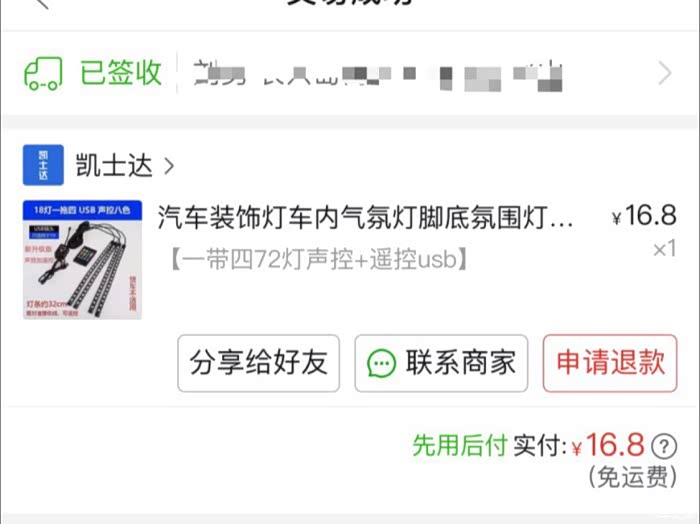Image resolution: width=700 pixels, height=524 pixels.
Task: View the LED light strip product thumbnail
Action: coord(82,260)
